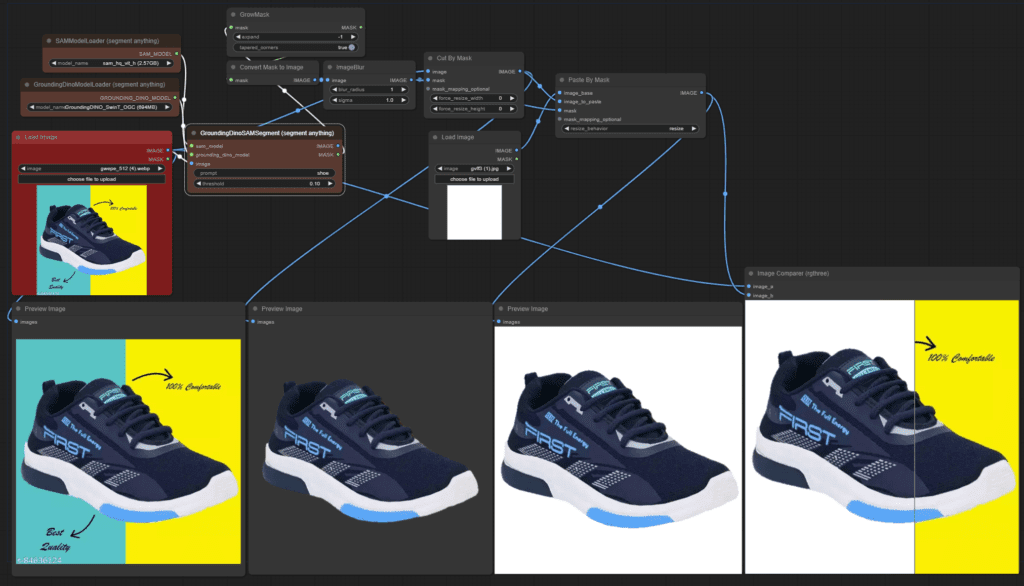
Task: Select the GrowMask node title
Action: [254, 14]
